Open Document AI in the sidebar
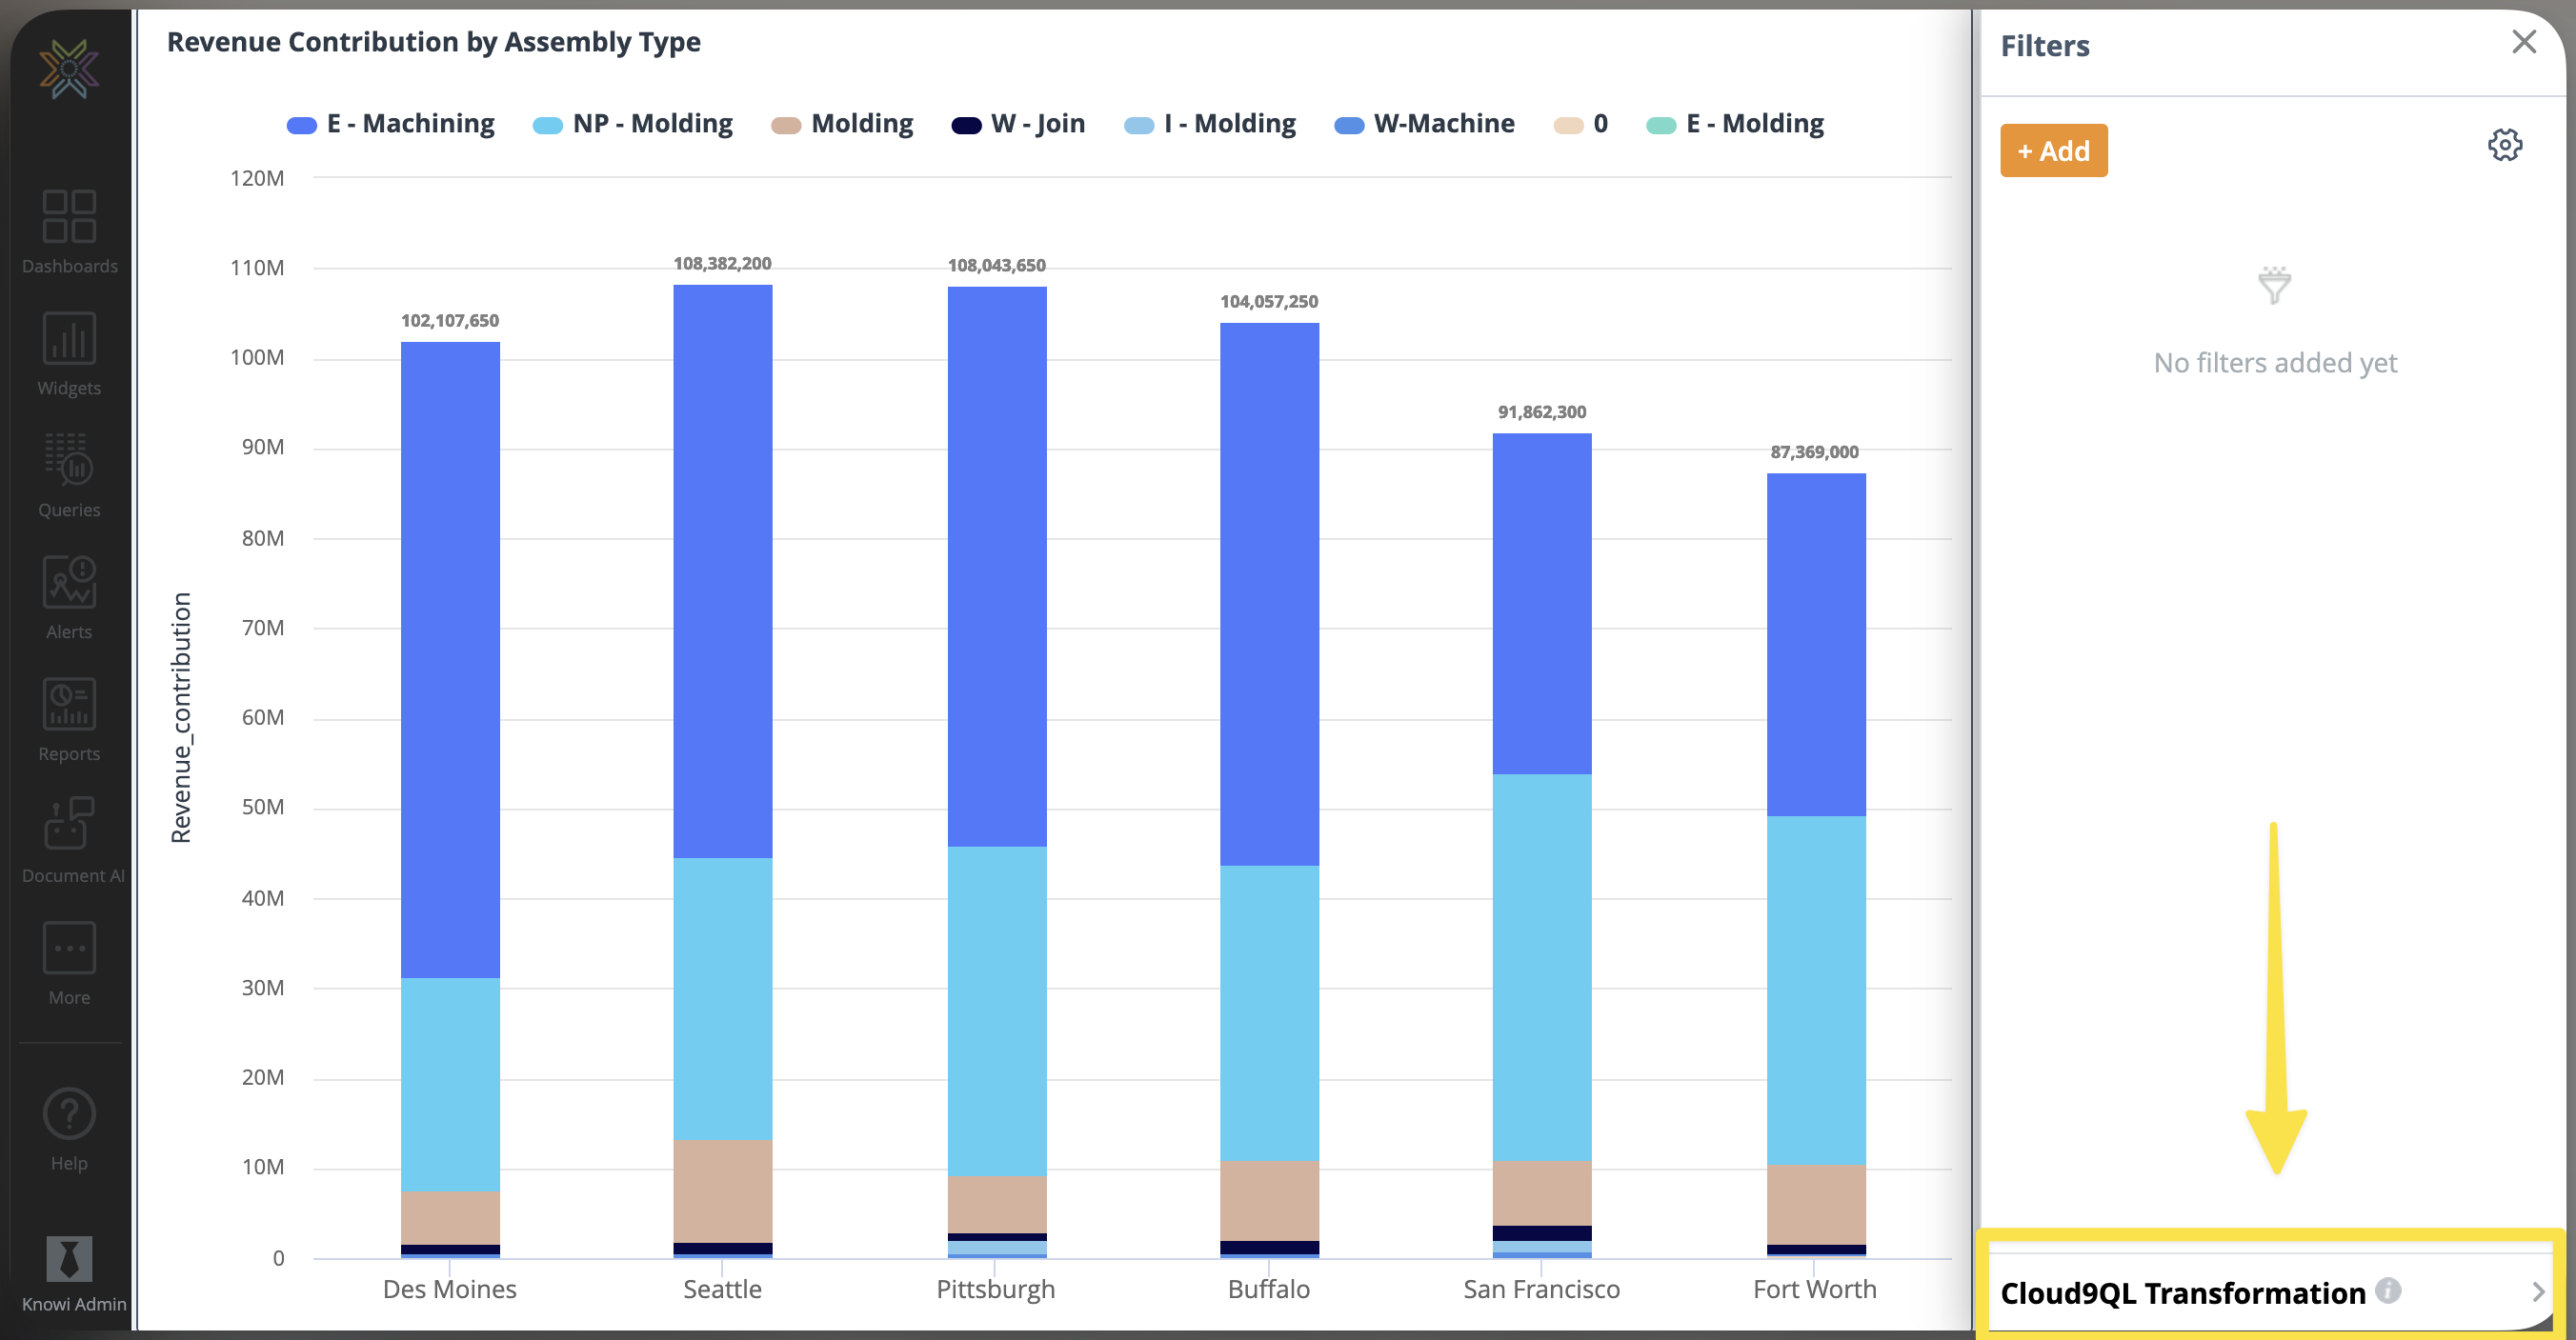Screen dimensions: 2576x1340 [72, 841]
